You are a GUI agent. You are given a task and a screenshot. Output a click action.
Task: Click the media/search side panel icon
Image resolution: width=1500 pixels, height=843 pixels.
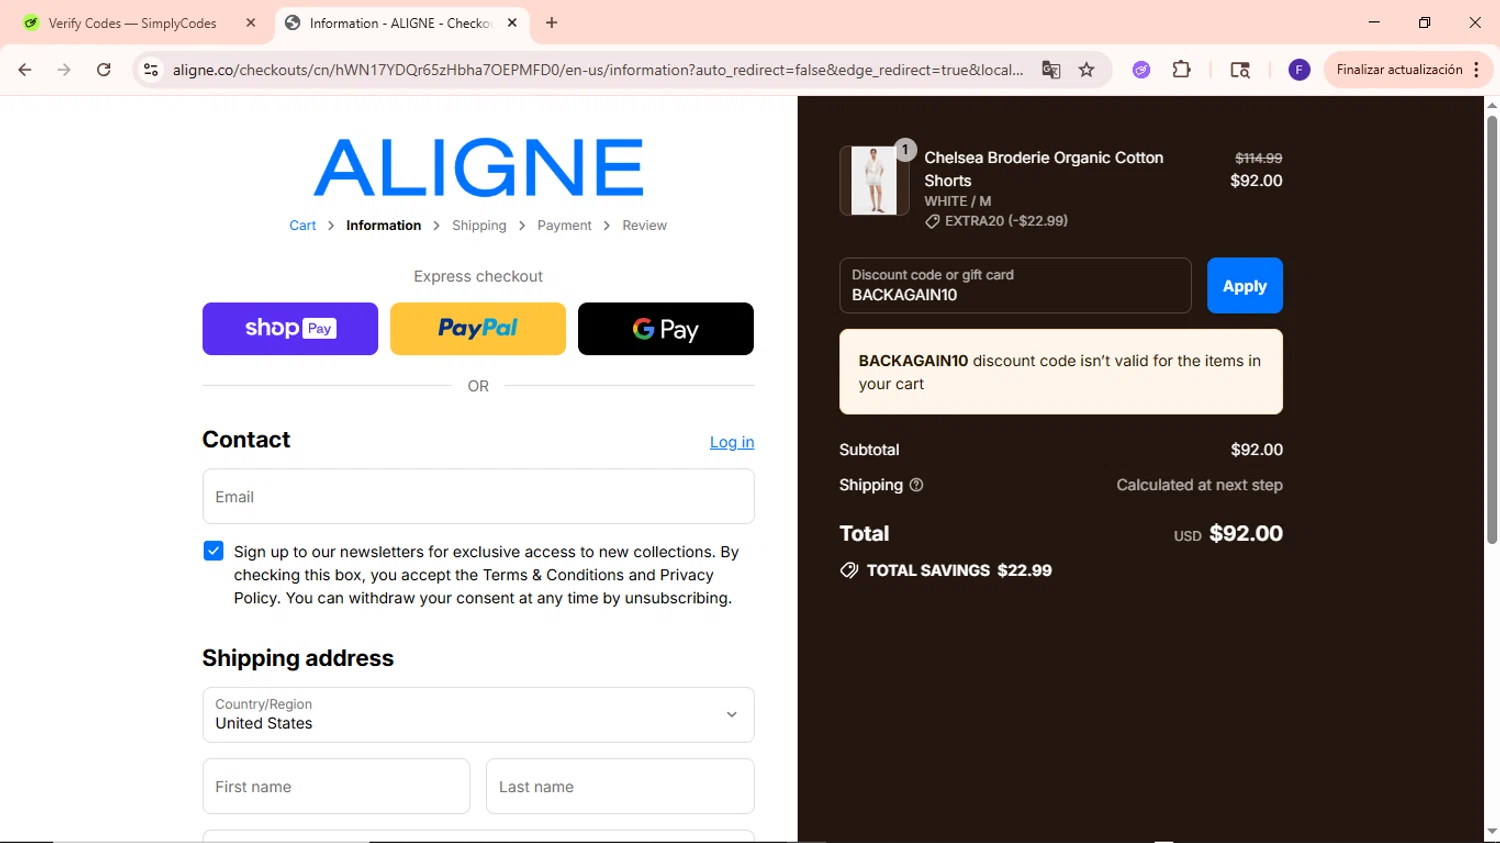click(x=1240, y=70)
